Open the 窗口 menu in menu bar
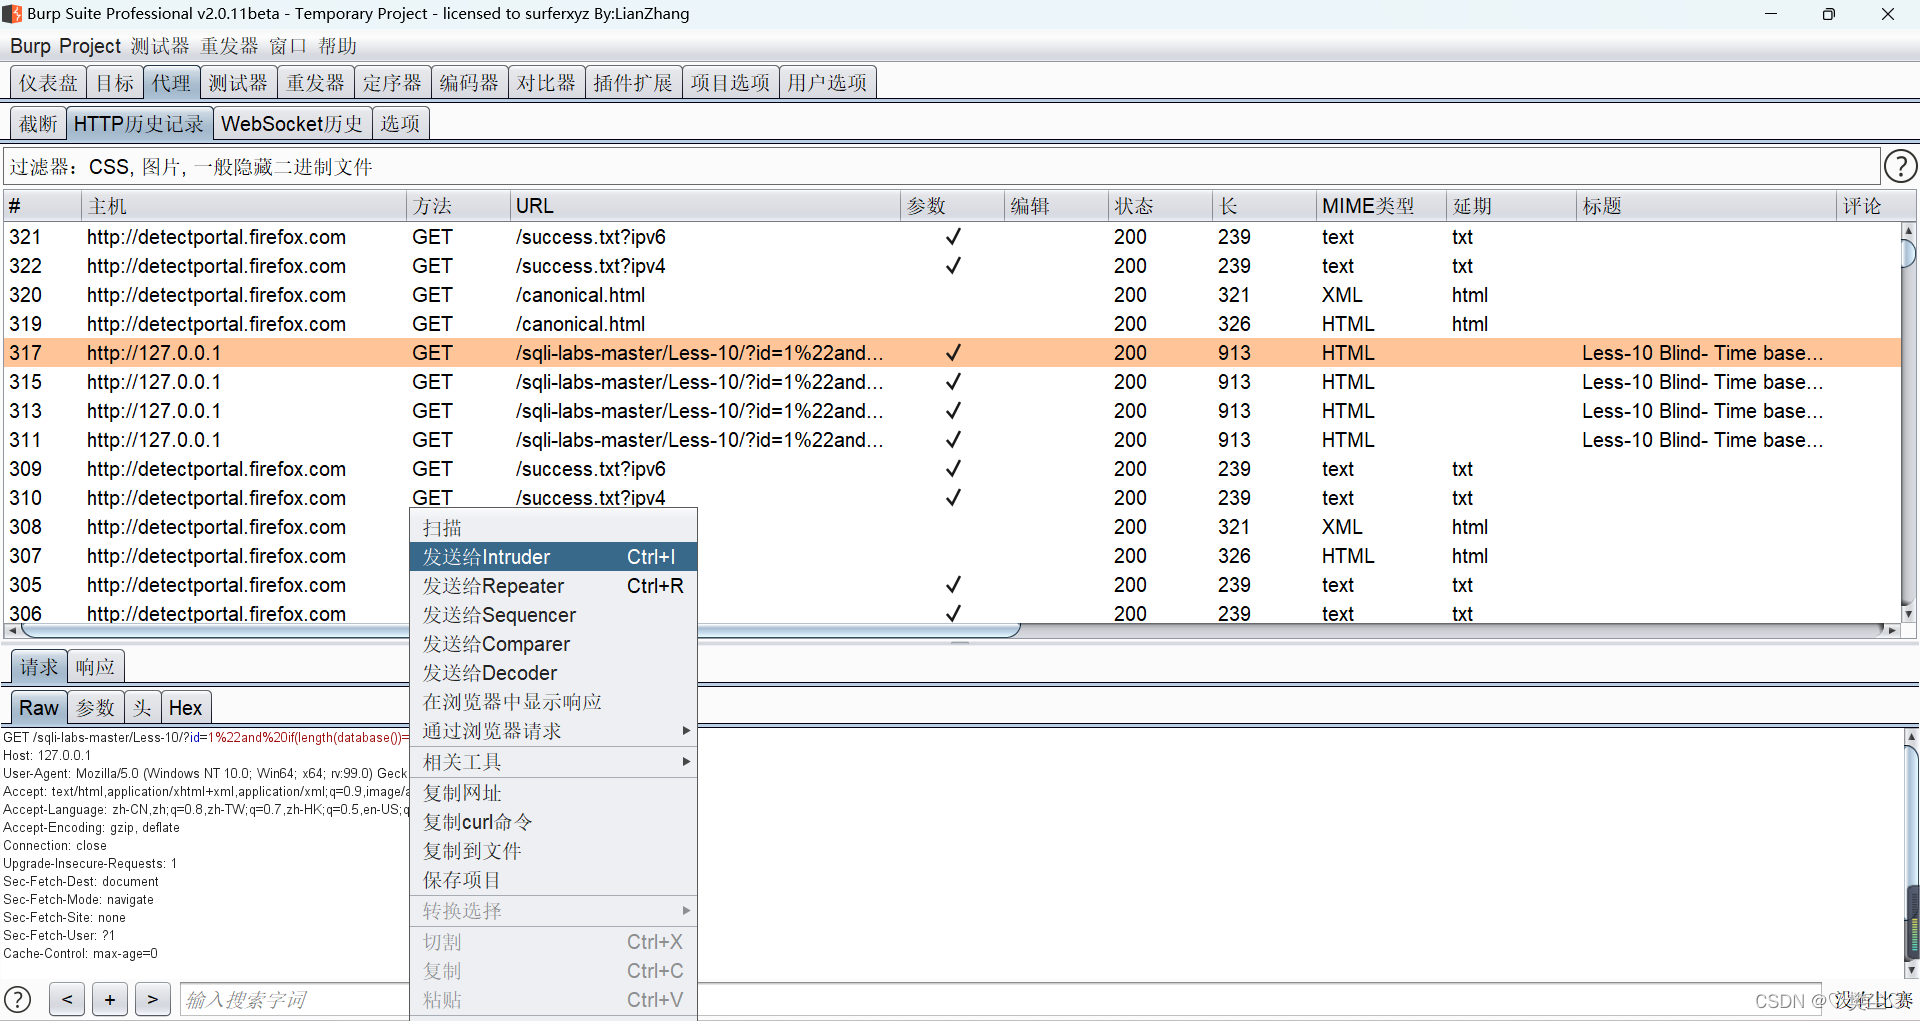The height and width of the screenshot is (1021, 1920). pos(288,46)
